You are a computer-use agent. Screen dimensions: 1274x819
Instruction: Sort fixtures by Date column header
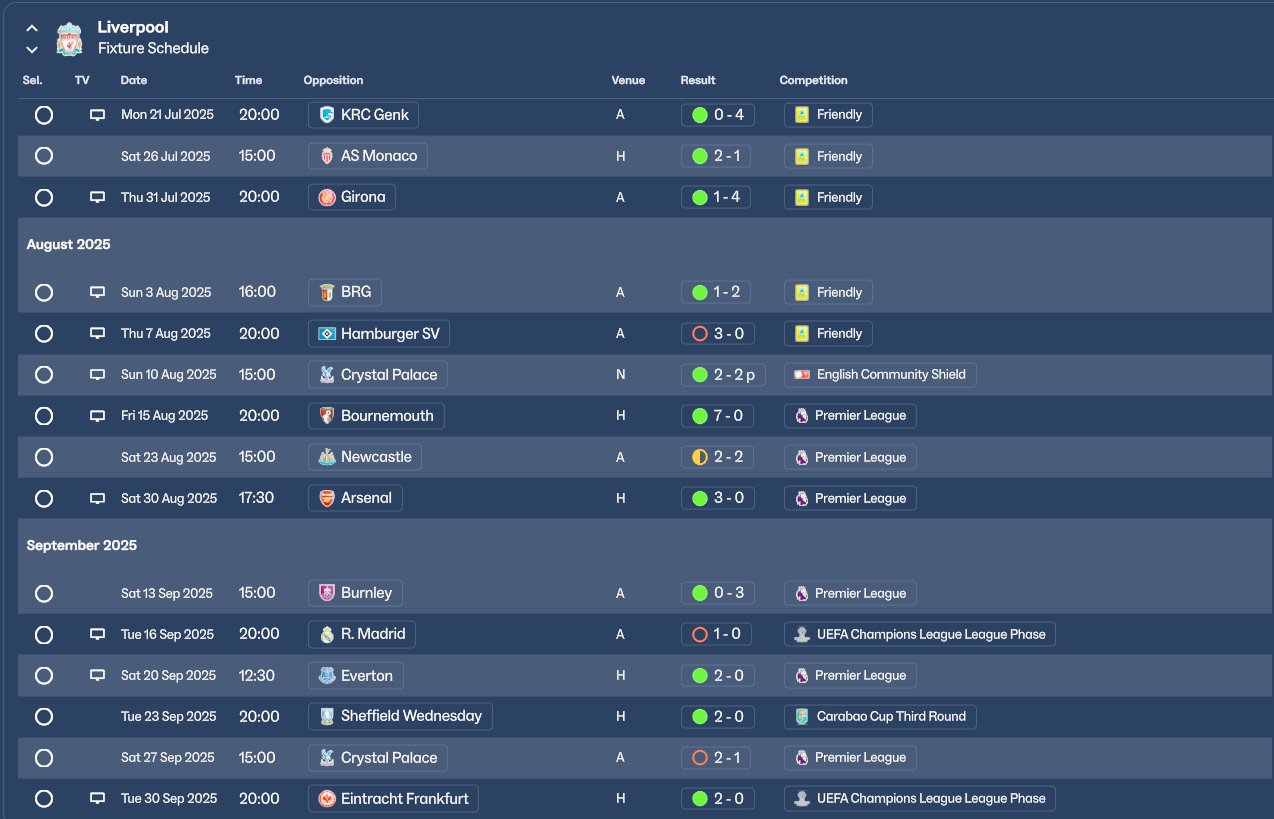coord(134,80)
